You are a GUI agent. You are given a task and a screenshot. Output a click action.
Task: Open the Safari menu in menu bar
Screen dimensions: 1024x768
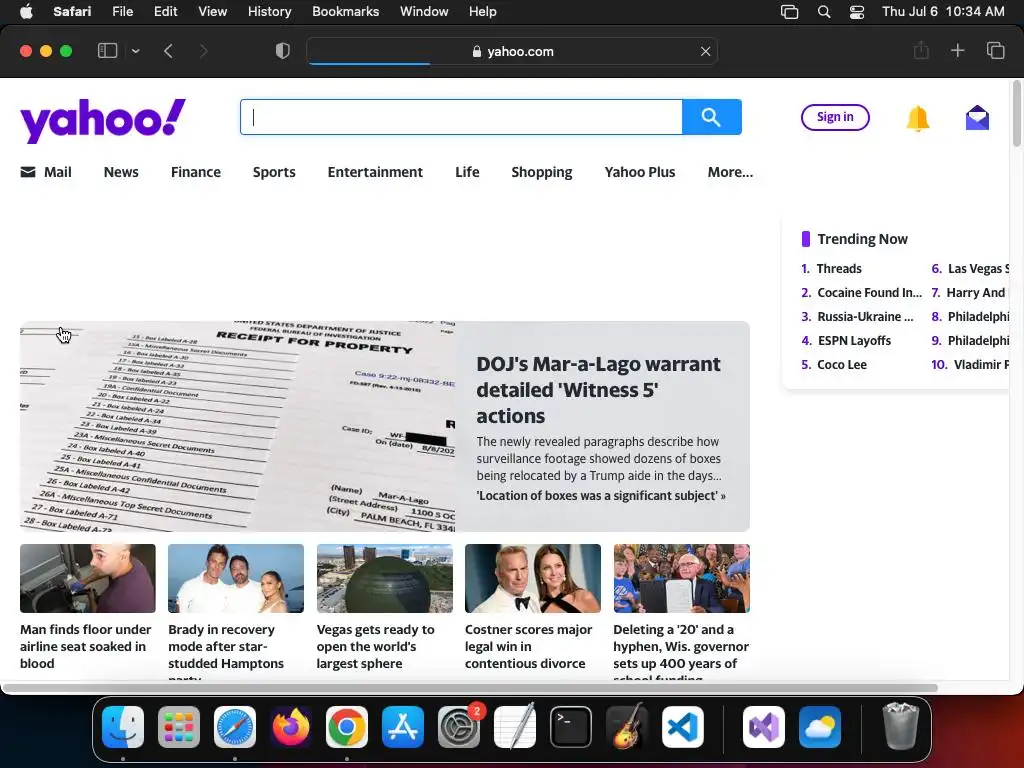click(x=72, y=12)
